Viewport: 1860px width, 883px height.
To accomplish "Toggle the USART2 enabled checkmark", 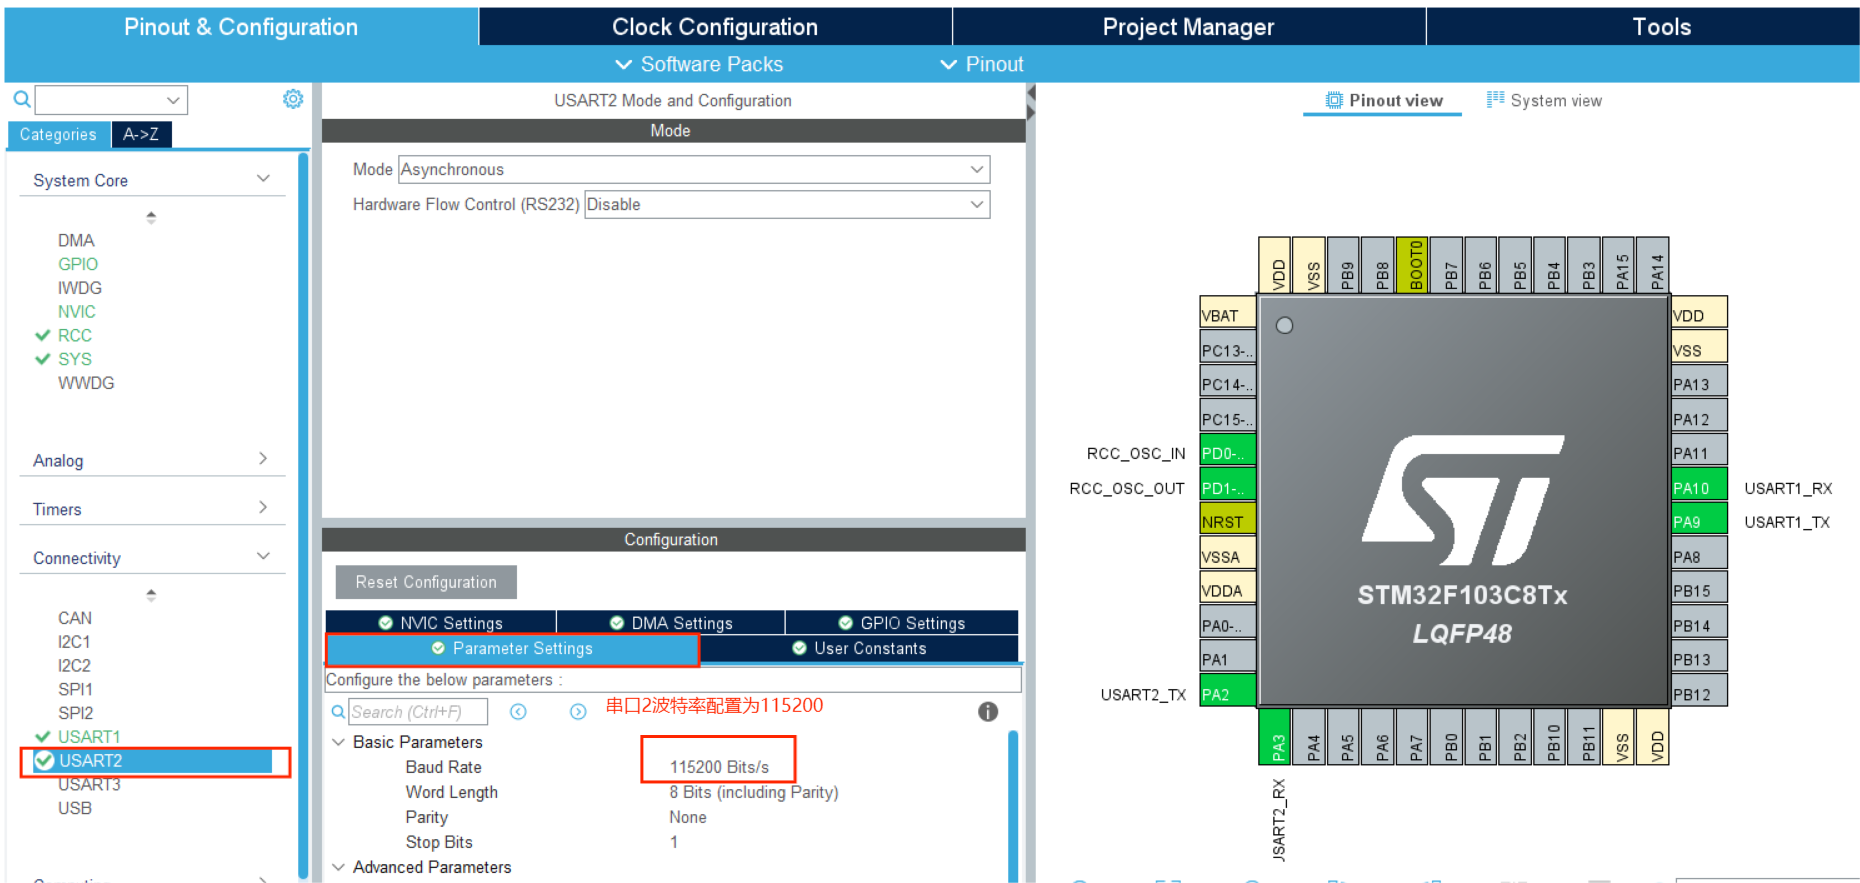I will [x=44, y=760].
